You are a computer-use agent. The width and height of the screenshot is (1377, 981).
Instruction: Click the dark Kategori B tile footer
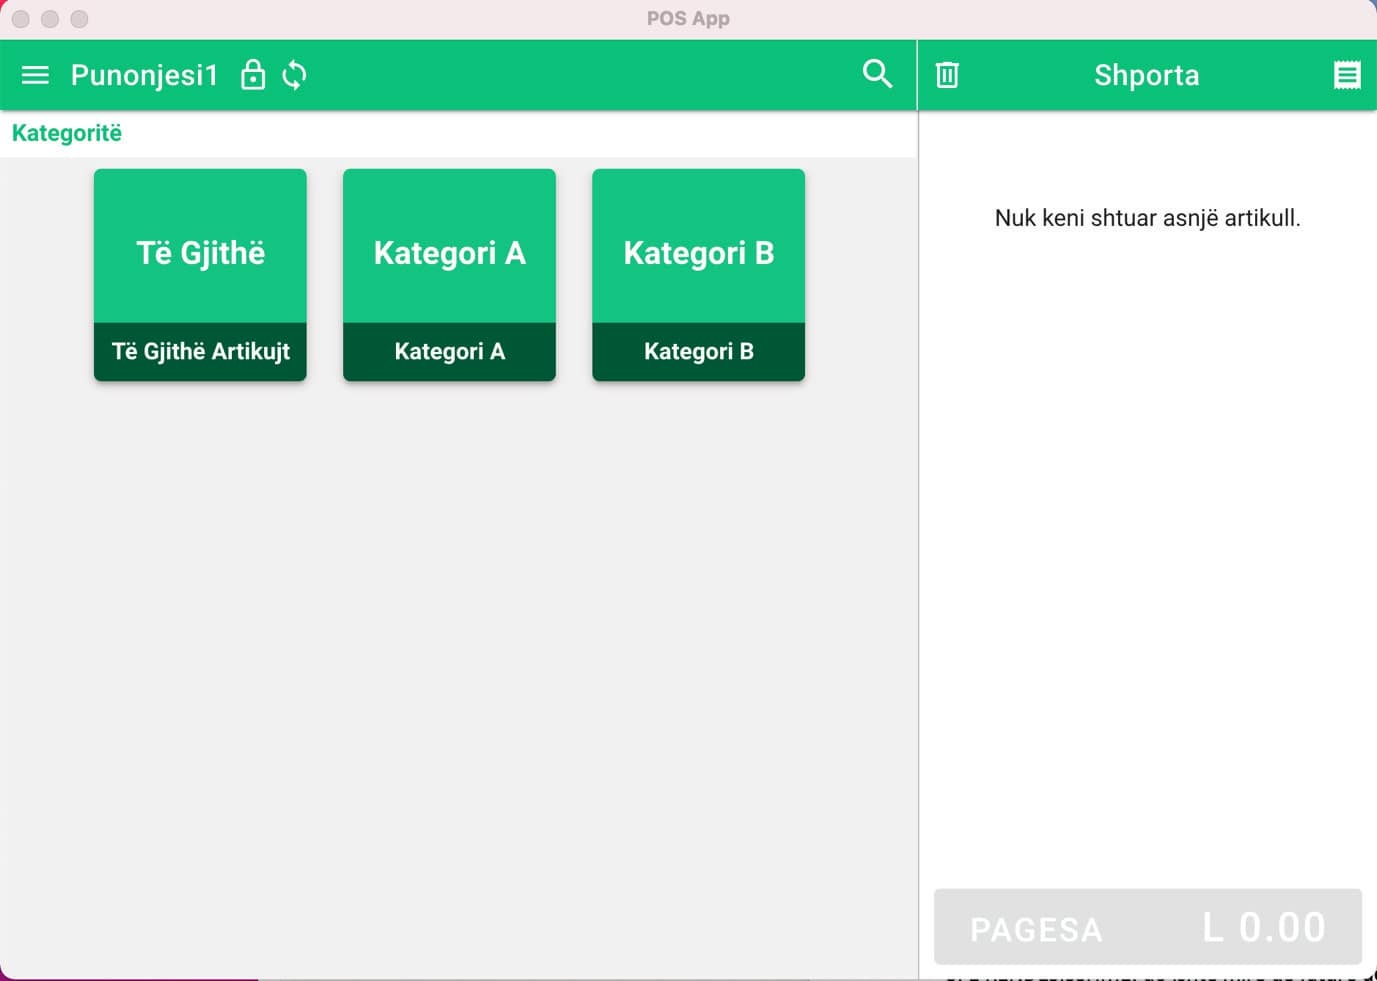(698, 351)
